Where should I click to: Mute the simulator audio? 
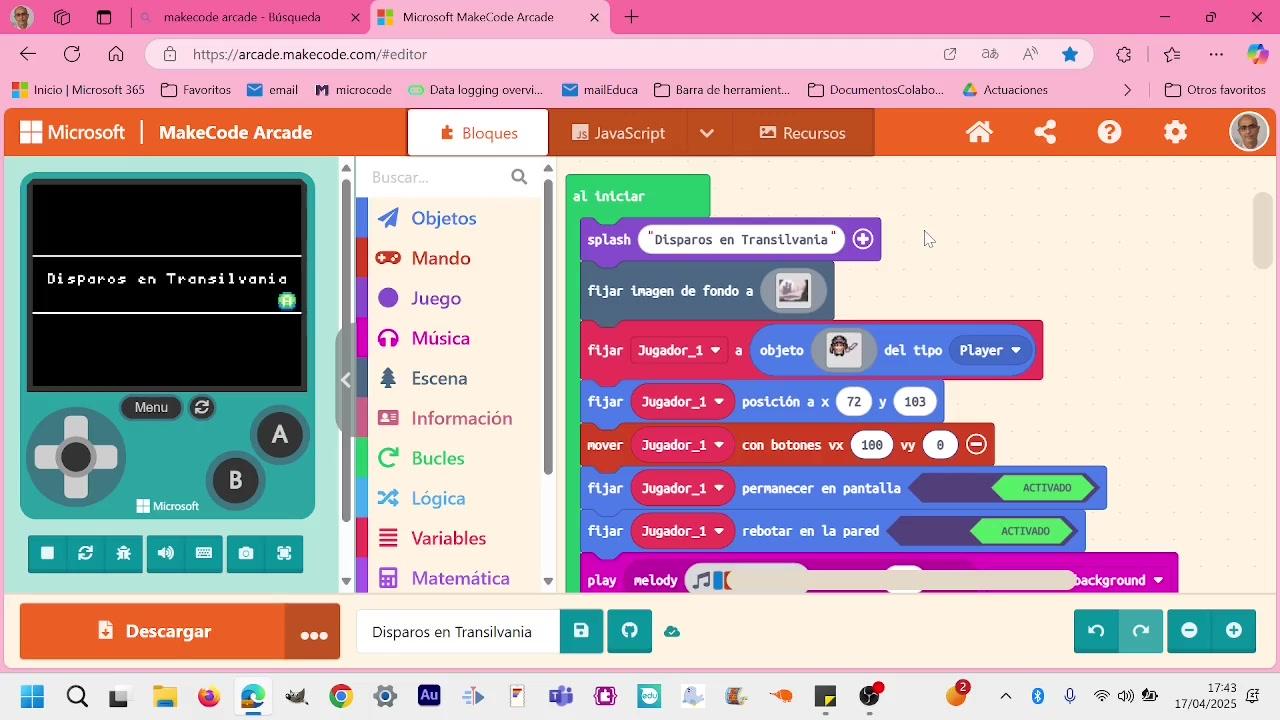point(166,553)
